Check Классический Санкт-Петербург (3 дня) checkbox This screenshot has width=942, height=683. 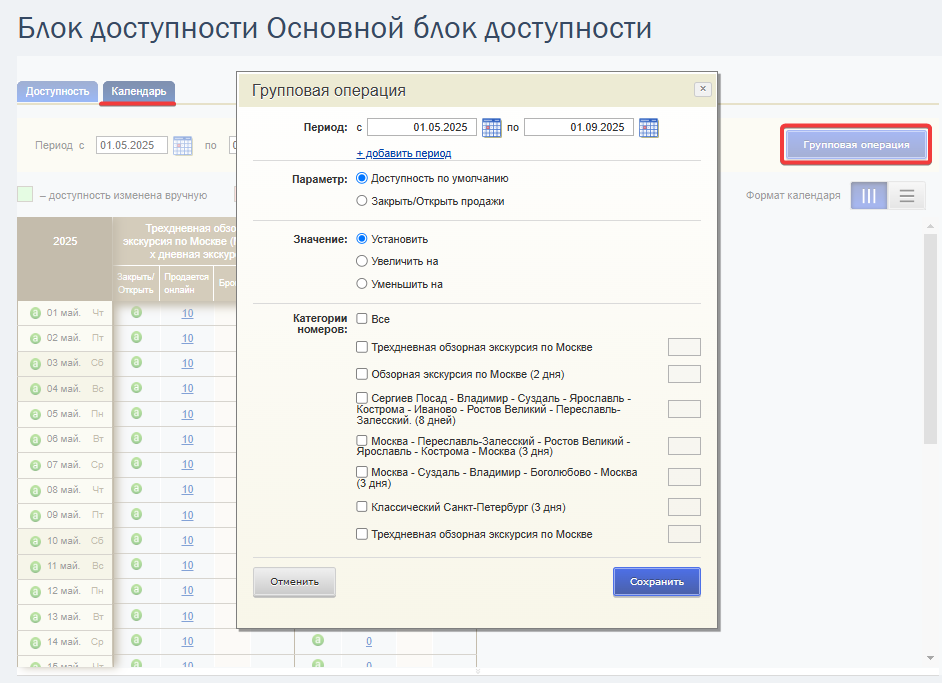click(x=362, y=506)
